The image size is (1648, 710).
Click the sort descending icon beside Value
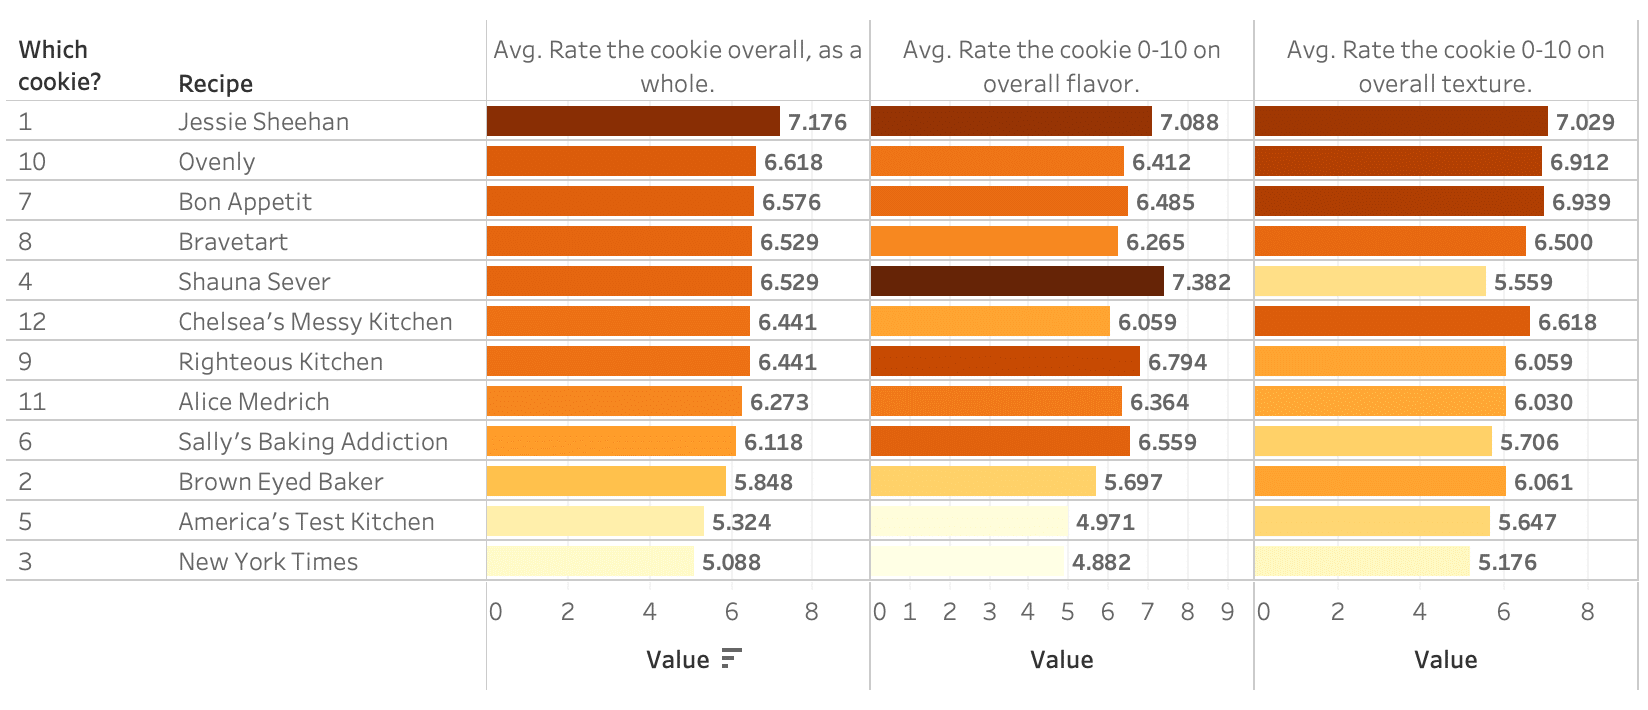(x=732, y=658)
